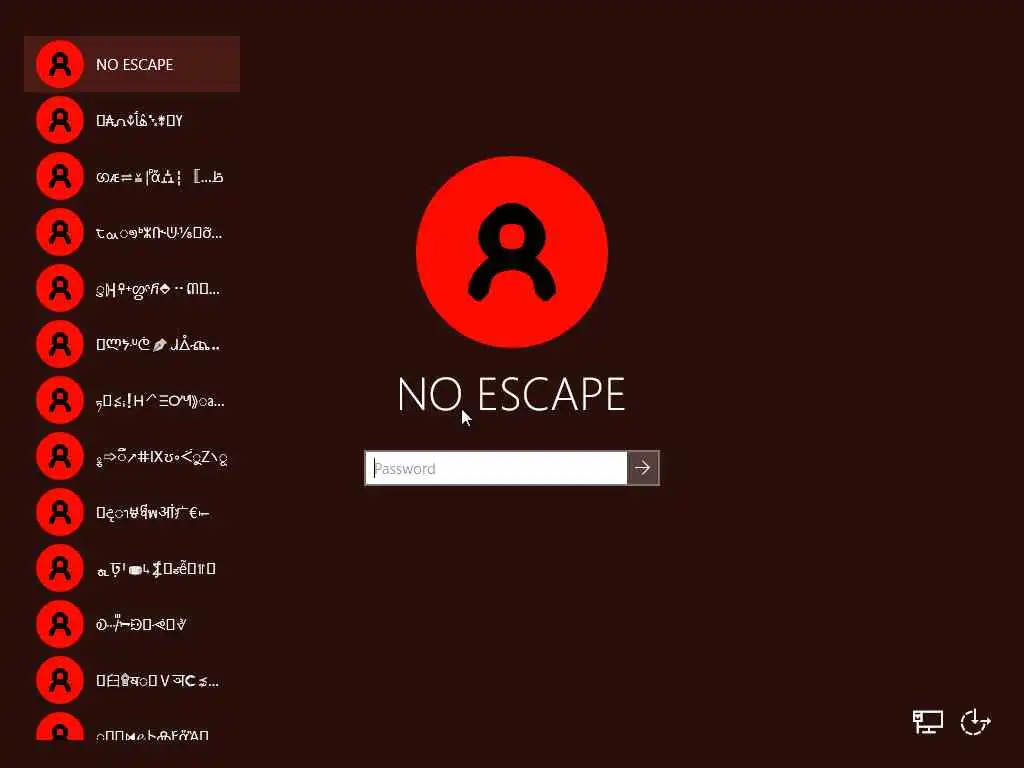Pick the fifth user account avatar
1024x768 pixels.
tap(60, 288)
